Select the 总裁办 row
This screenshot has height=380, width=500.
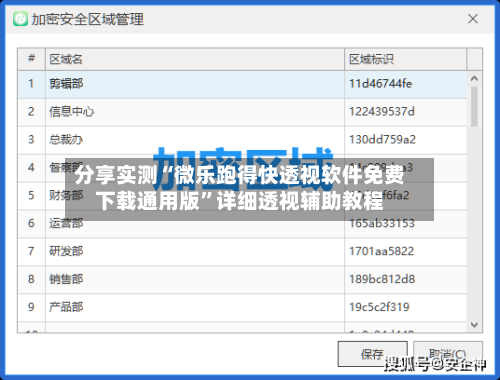tap(242, 140)
